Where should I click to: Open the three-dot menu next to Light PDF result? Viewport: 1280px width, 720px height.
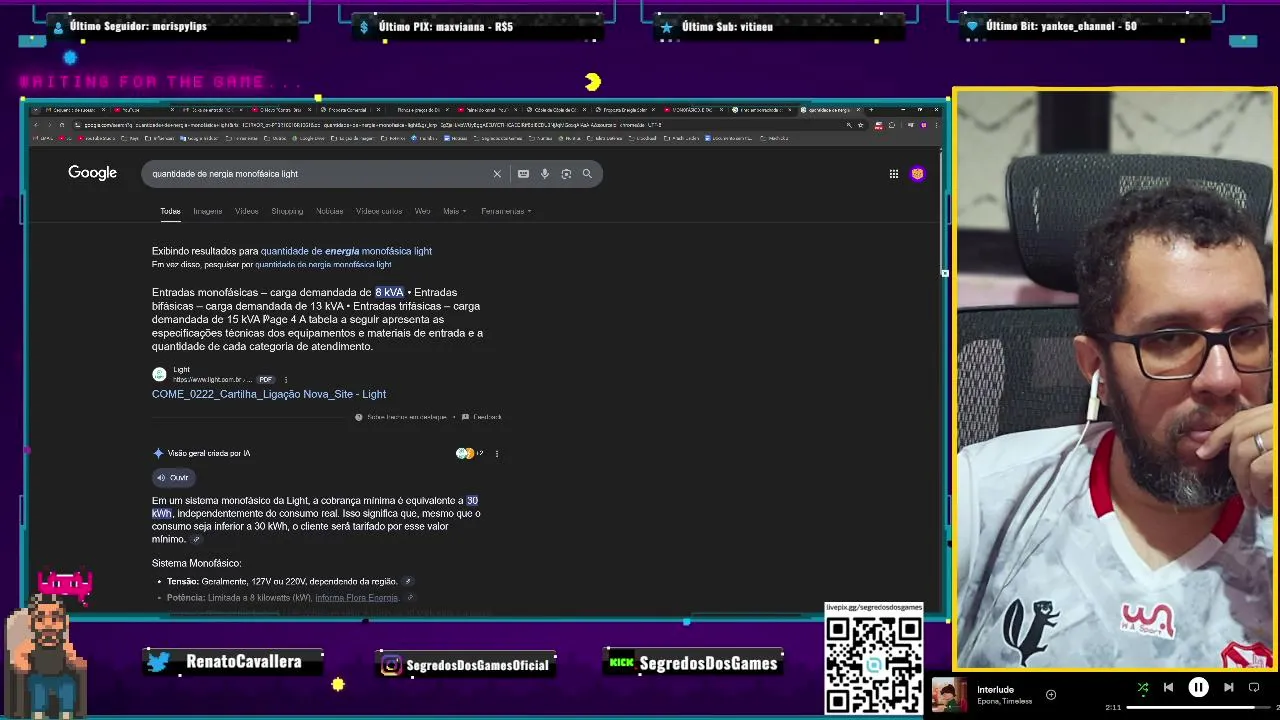click(286, 380)
